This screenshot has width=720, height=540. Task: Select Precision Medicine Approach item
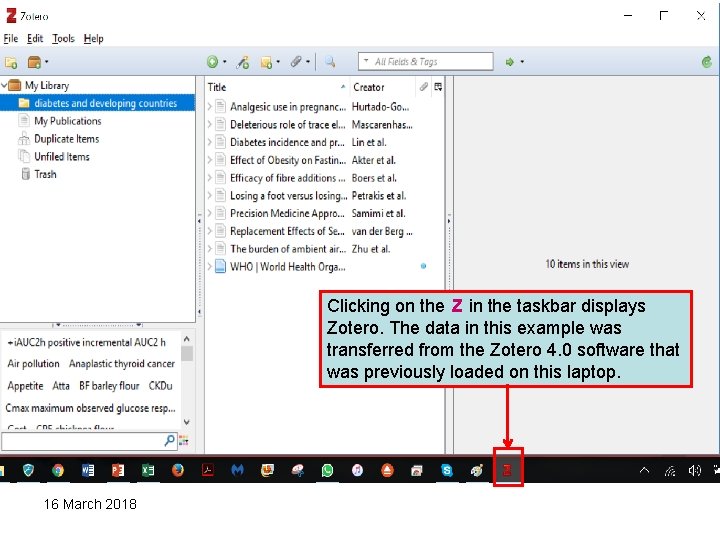point(325,214)
